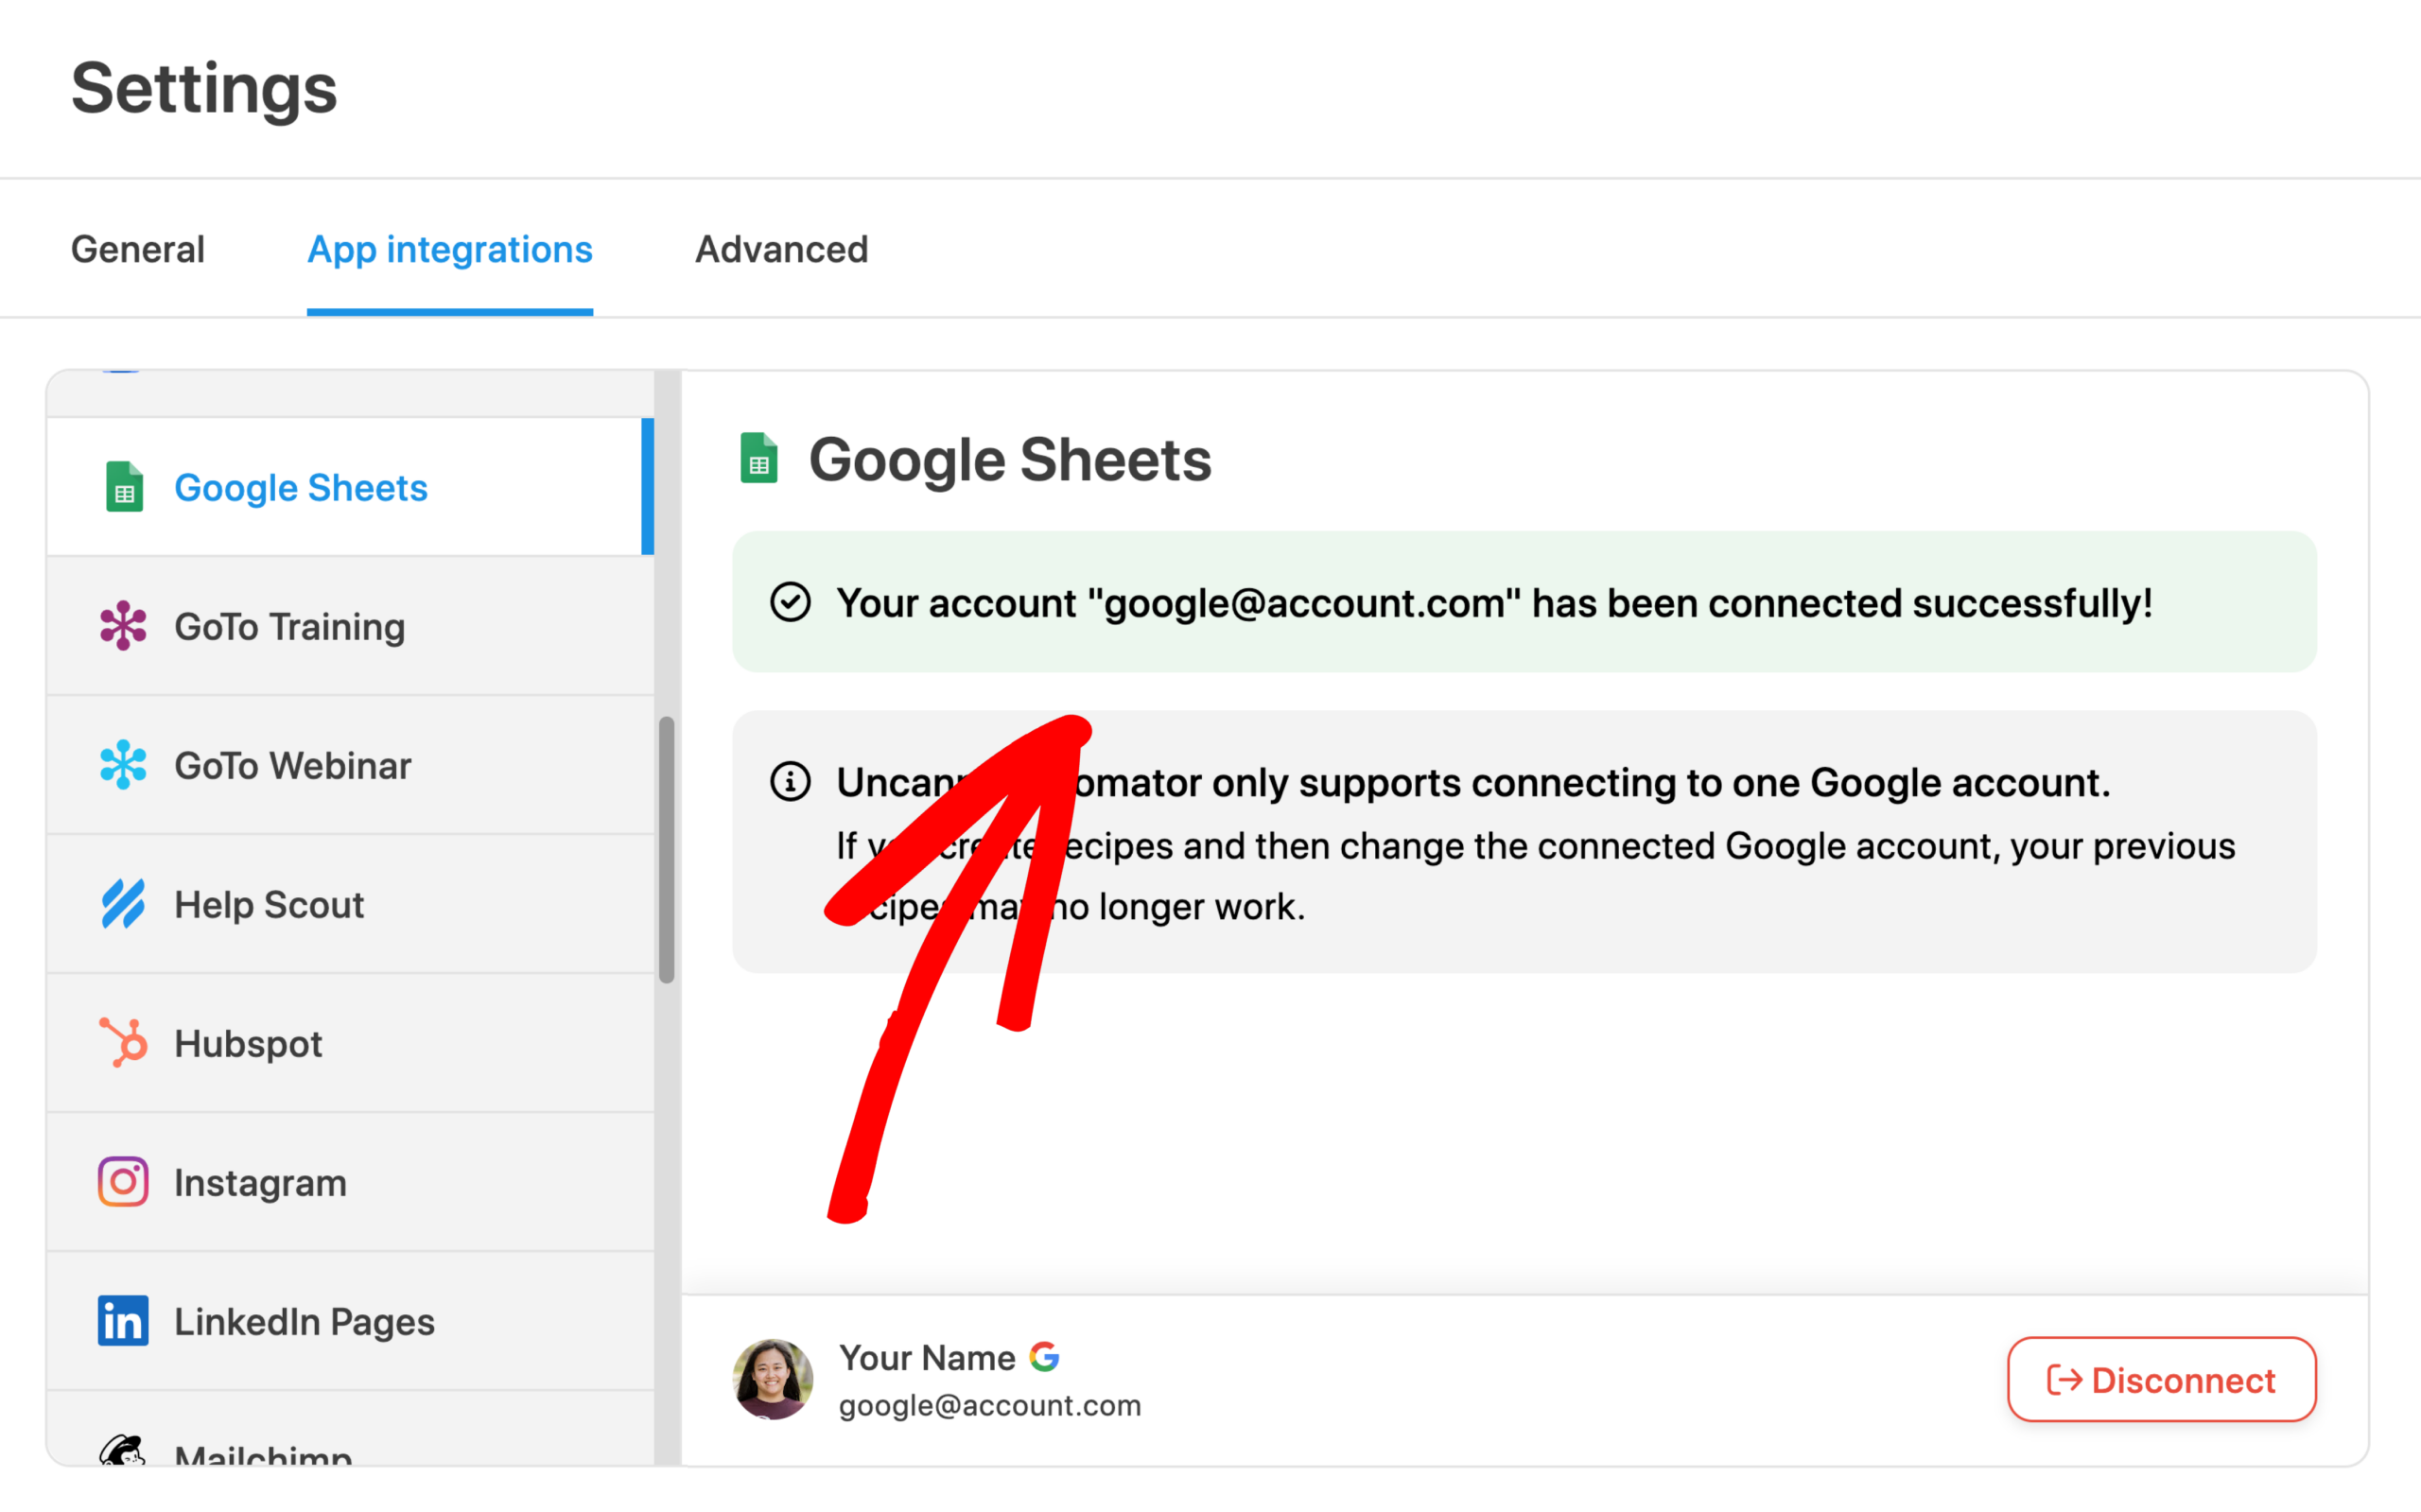
Task: Click the user profile avatar photo
Action: pyautogui.click(x=772, y=1379)
